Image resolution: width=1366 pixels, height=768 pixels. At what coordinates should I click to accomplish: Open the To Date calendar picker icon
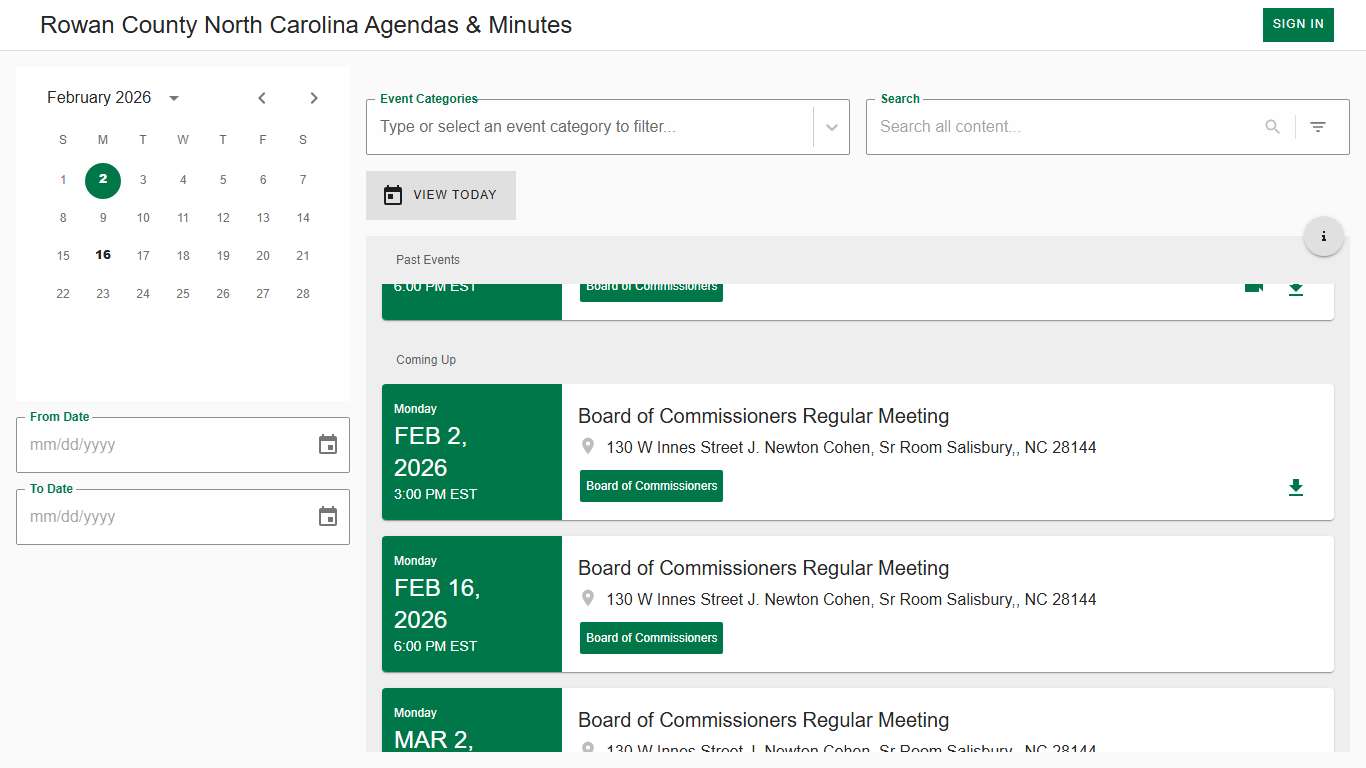coord(328,516)
